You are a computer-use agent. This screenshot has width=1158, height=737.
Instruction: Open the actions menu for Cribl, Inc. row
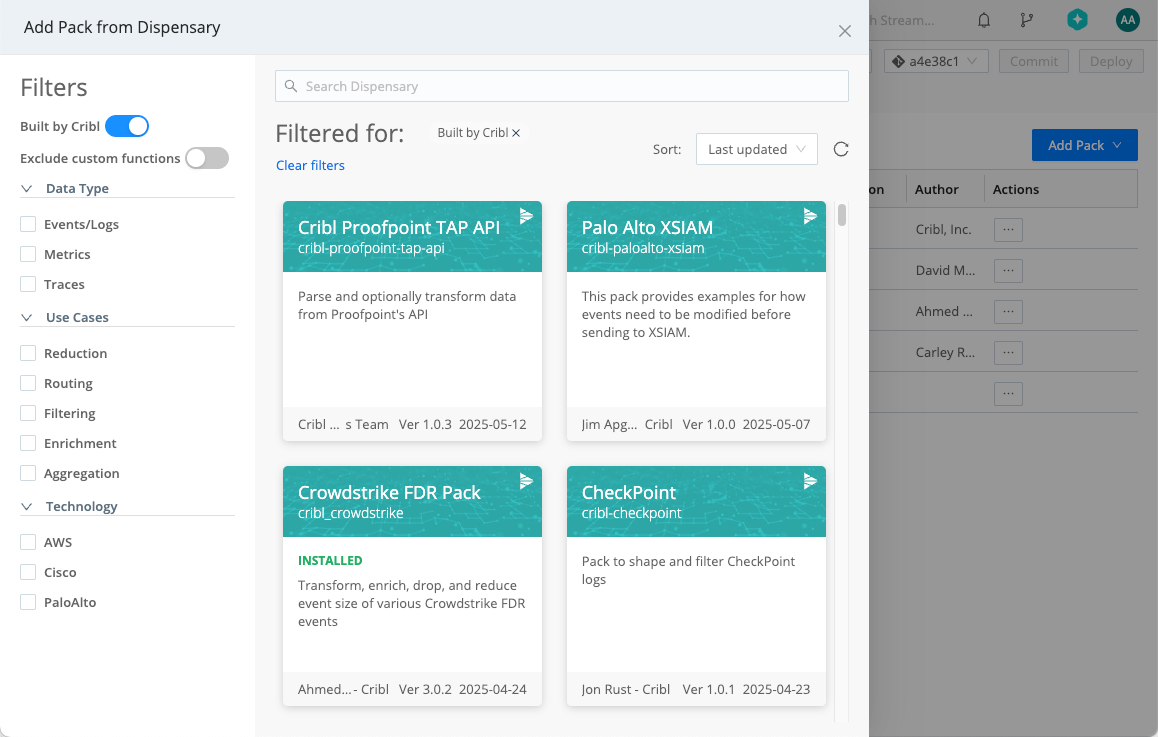click(x=1008, y=229)
